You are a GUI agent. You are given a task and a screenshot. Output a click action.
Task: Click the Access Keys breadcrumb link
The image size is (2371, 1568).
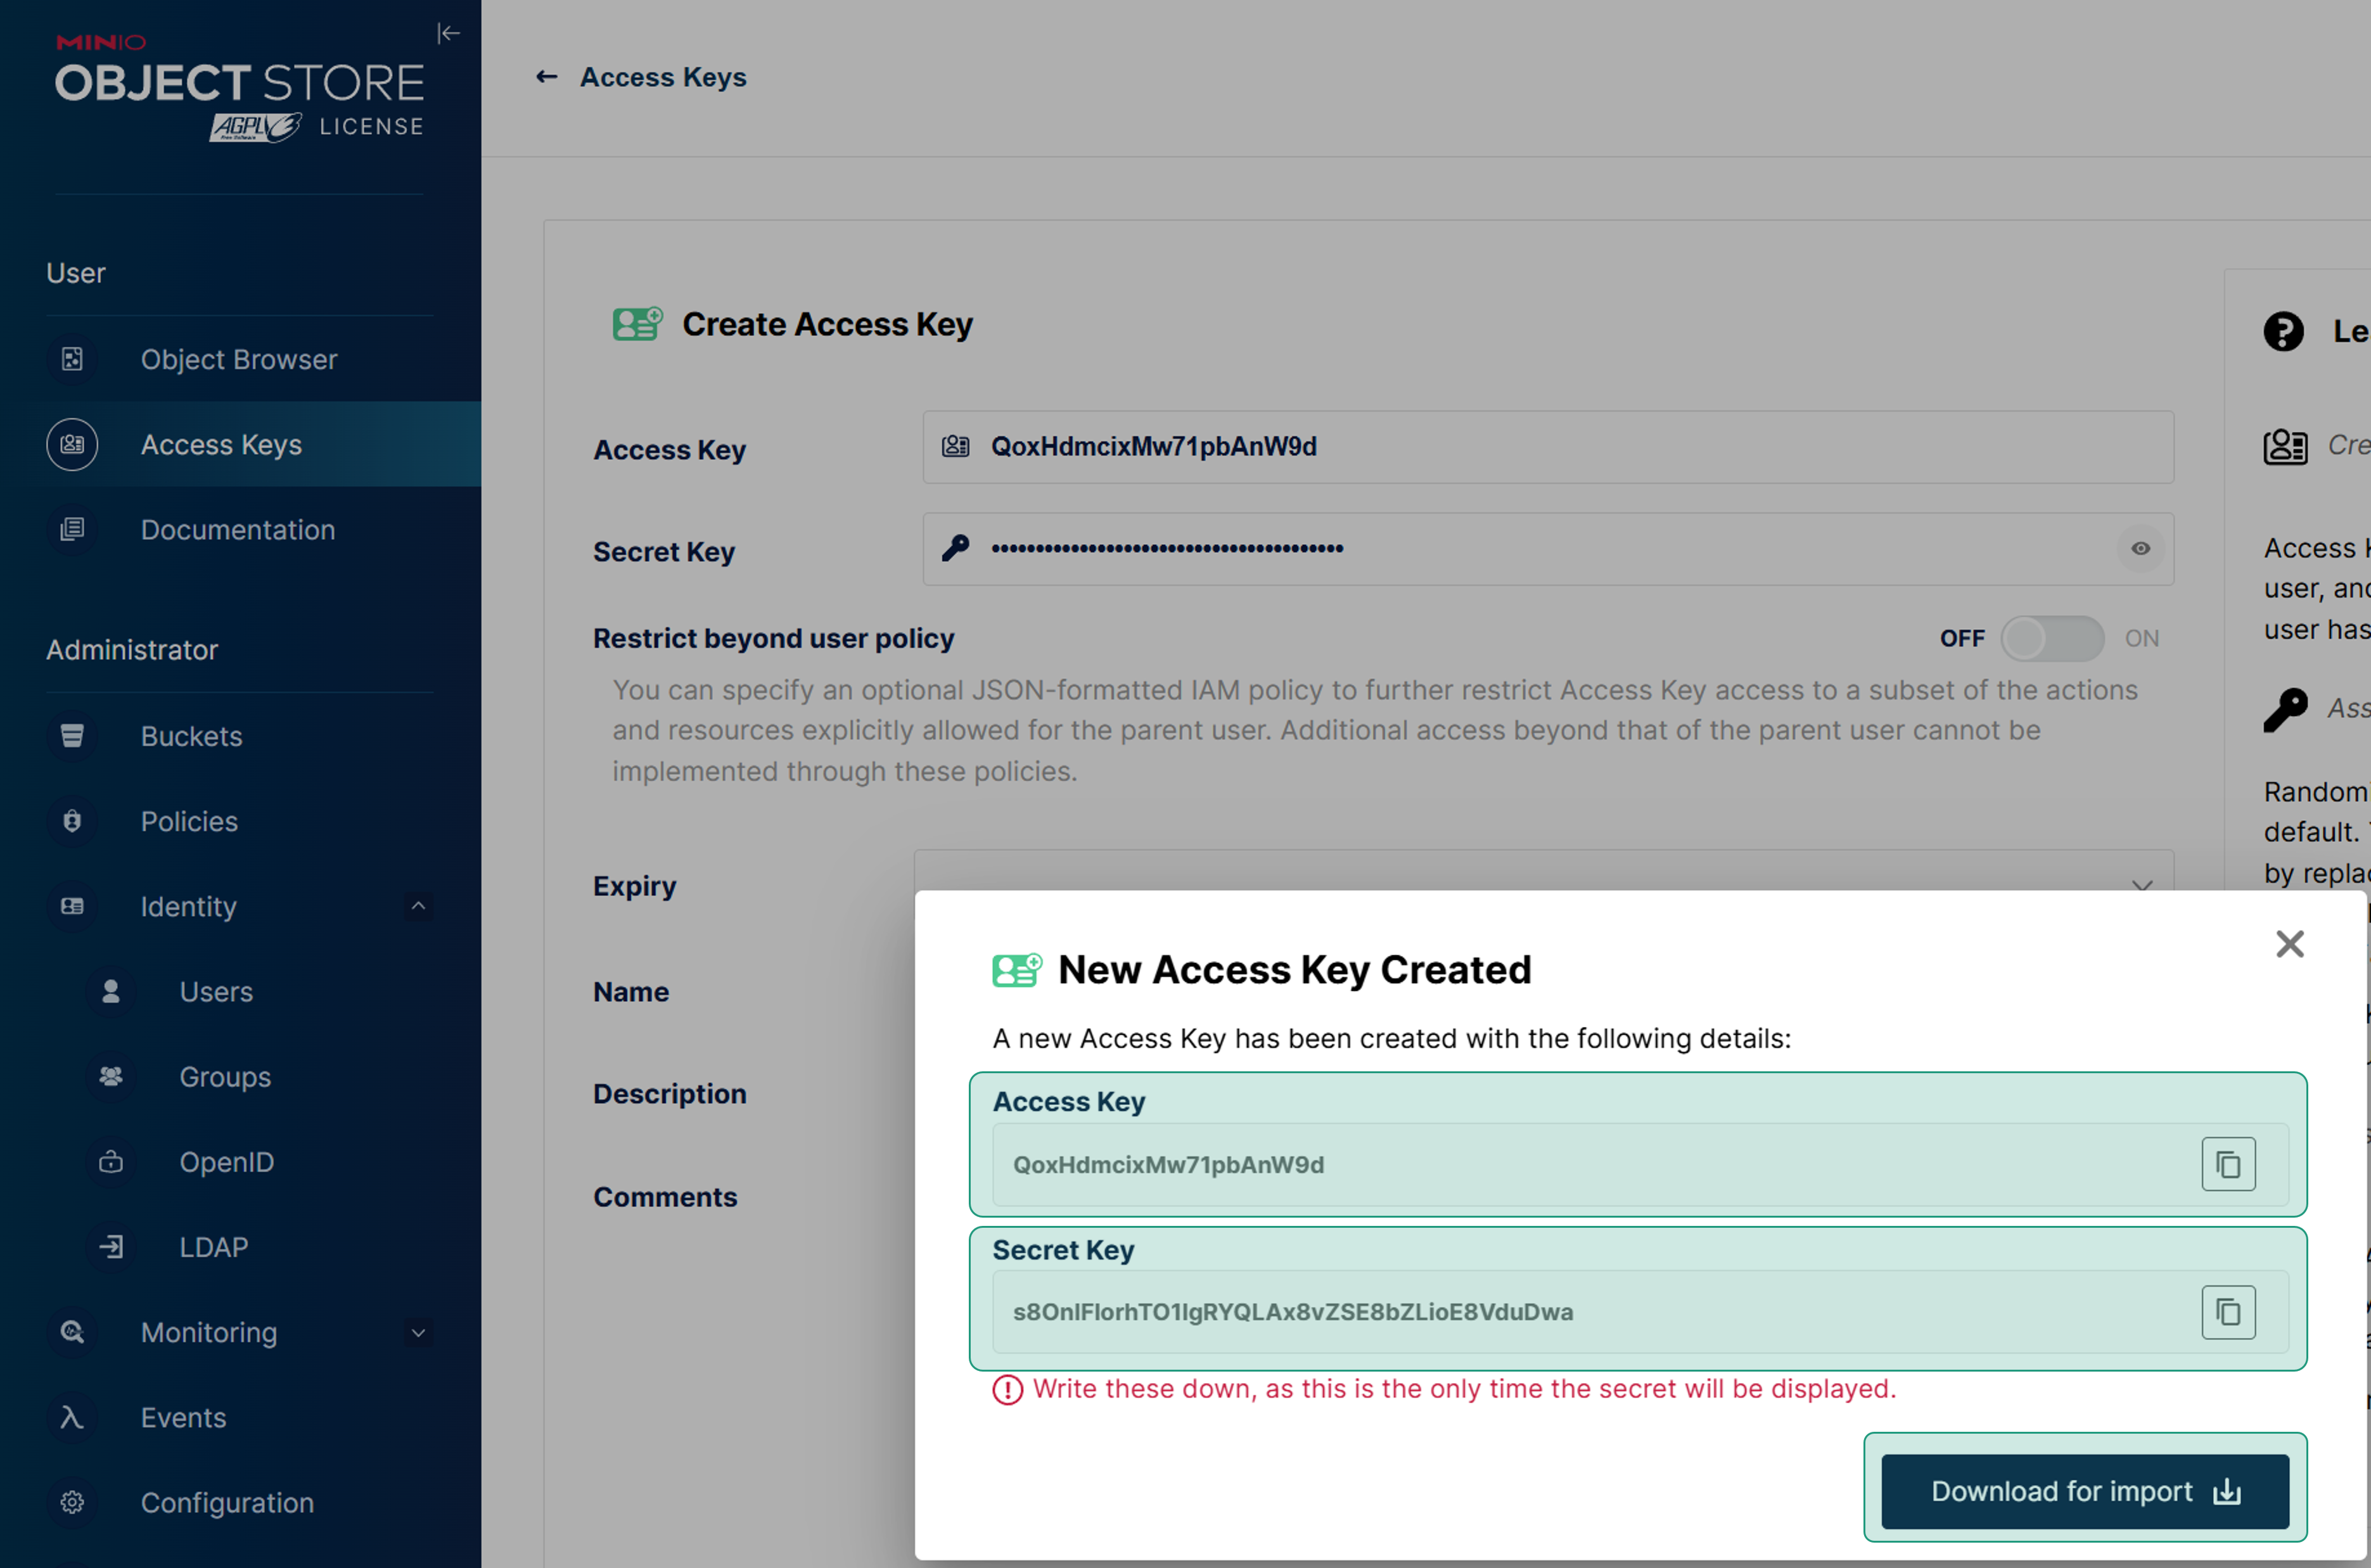[662, 77]
